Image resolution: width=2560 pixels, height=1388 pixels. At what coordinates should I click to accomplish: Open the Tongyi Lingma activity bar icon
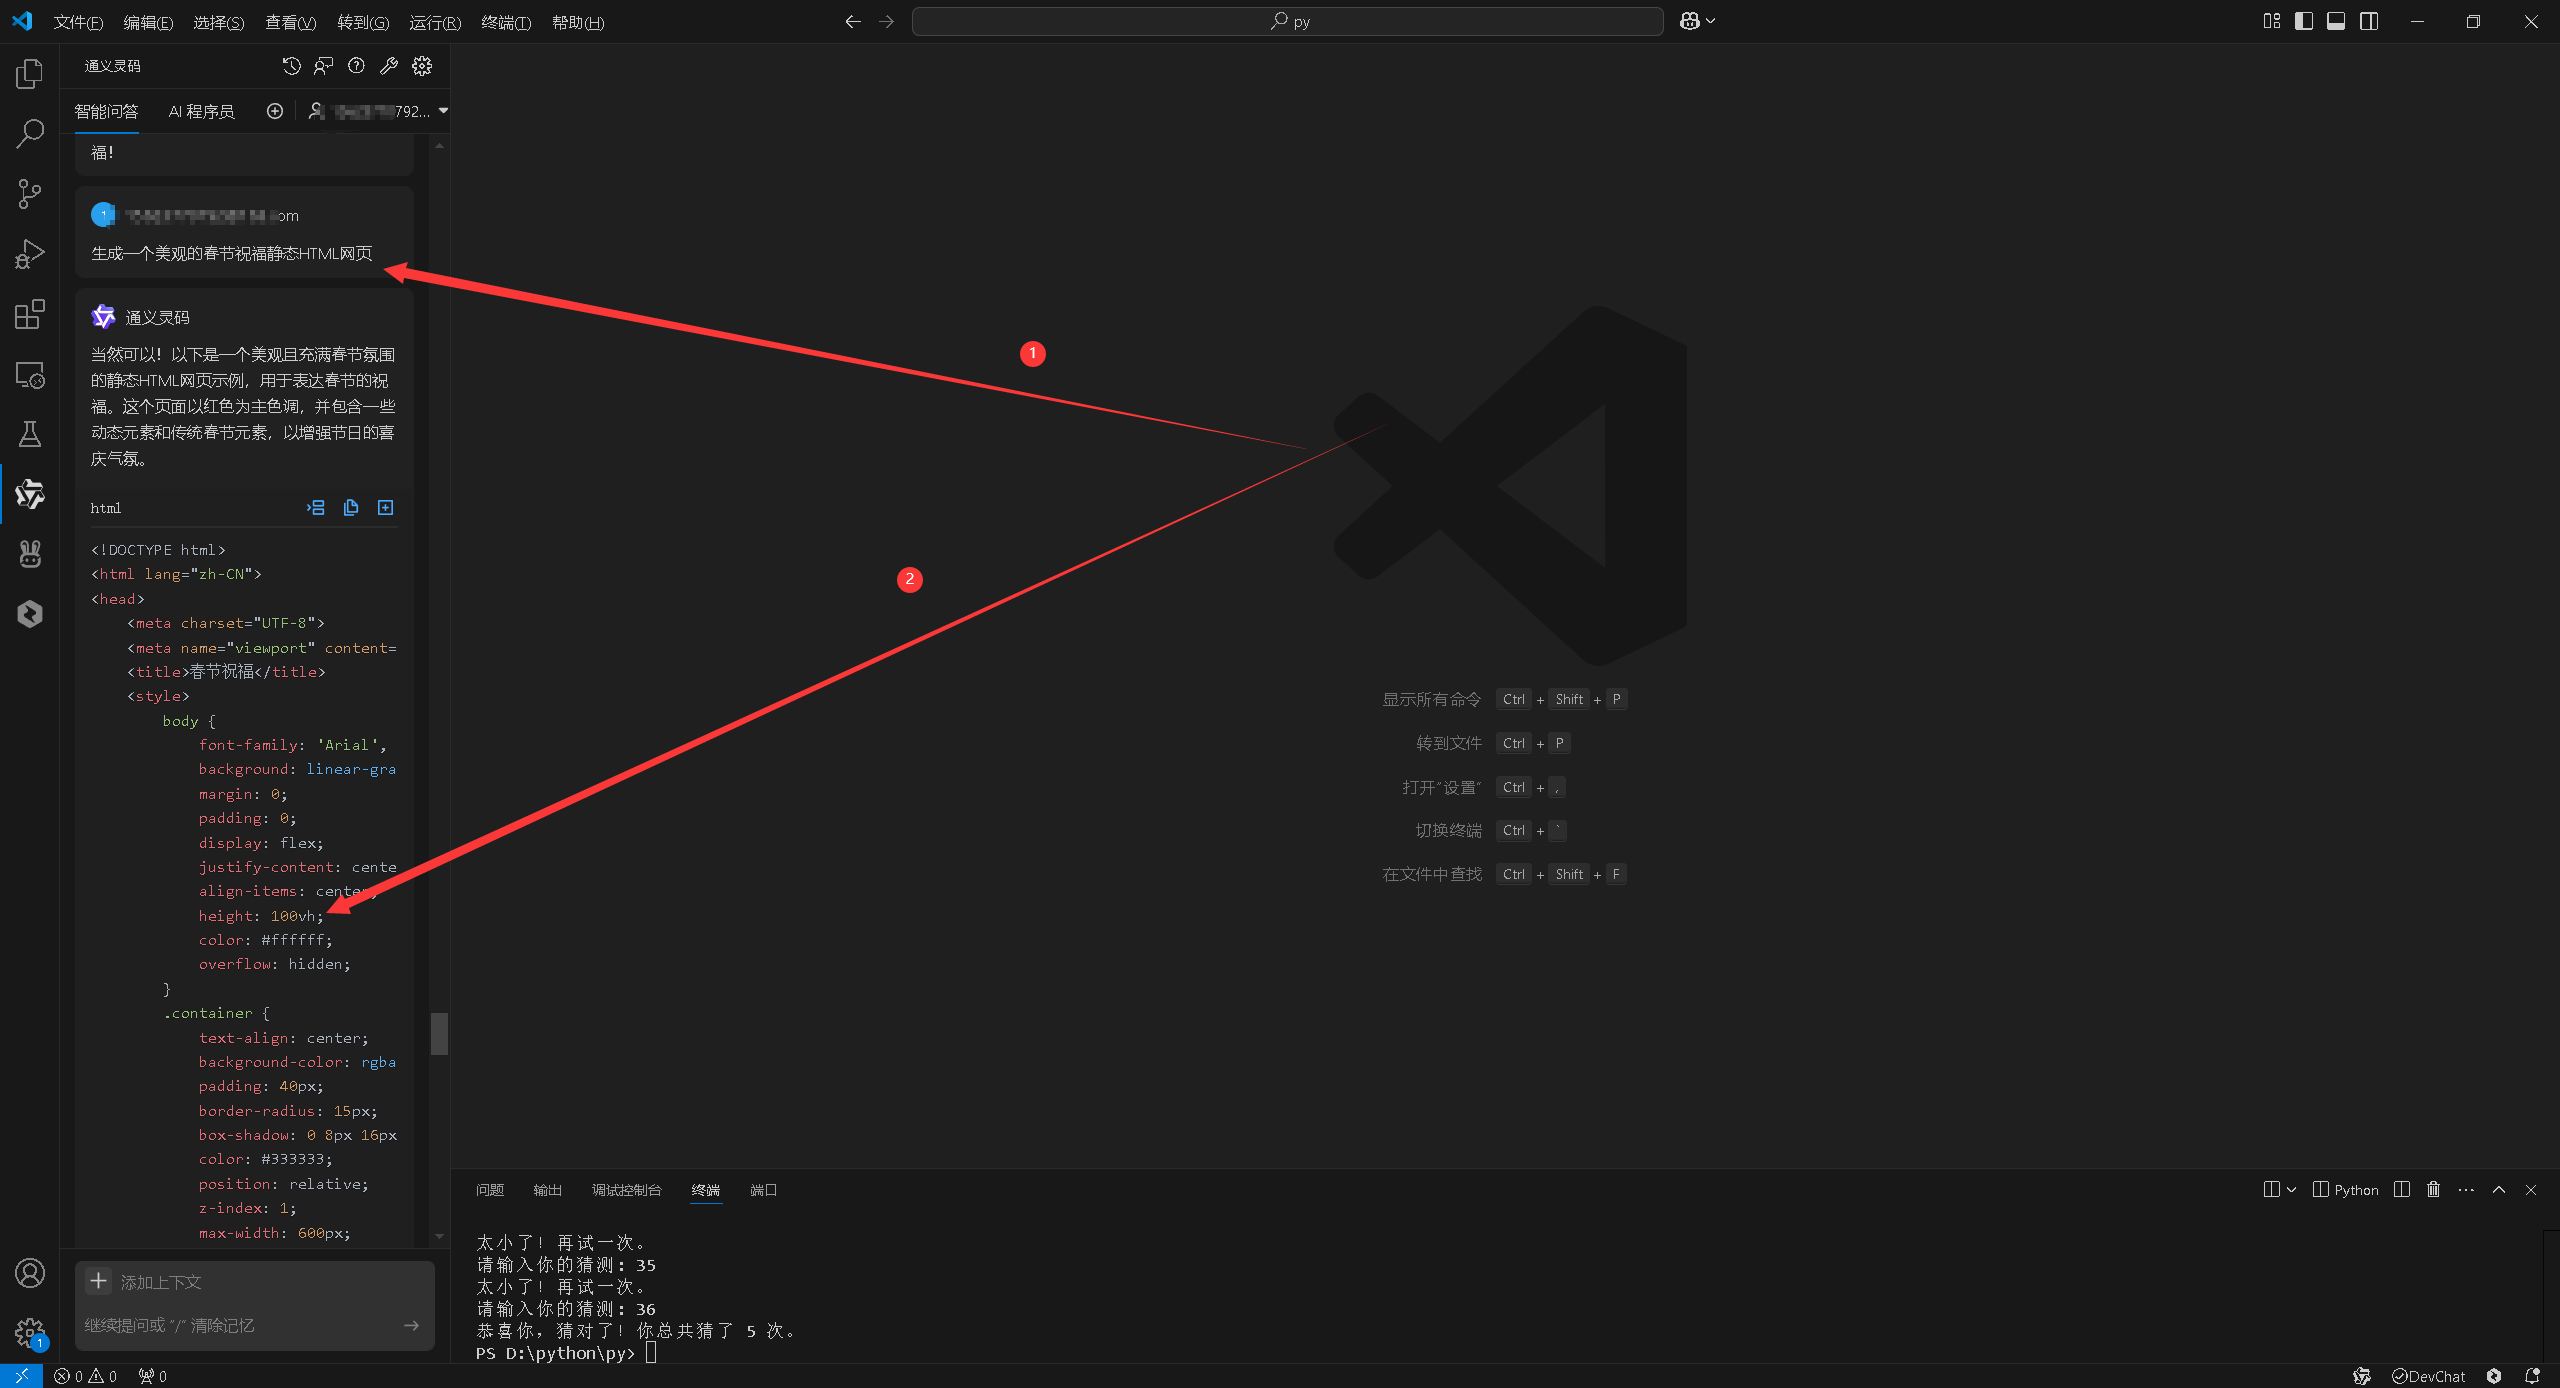point(30,494)
